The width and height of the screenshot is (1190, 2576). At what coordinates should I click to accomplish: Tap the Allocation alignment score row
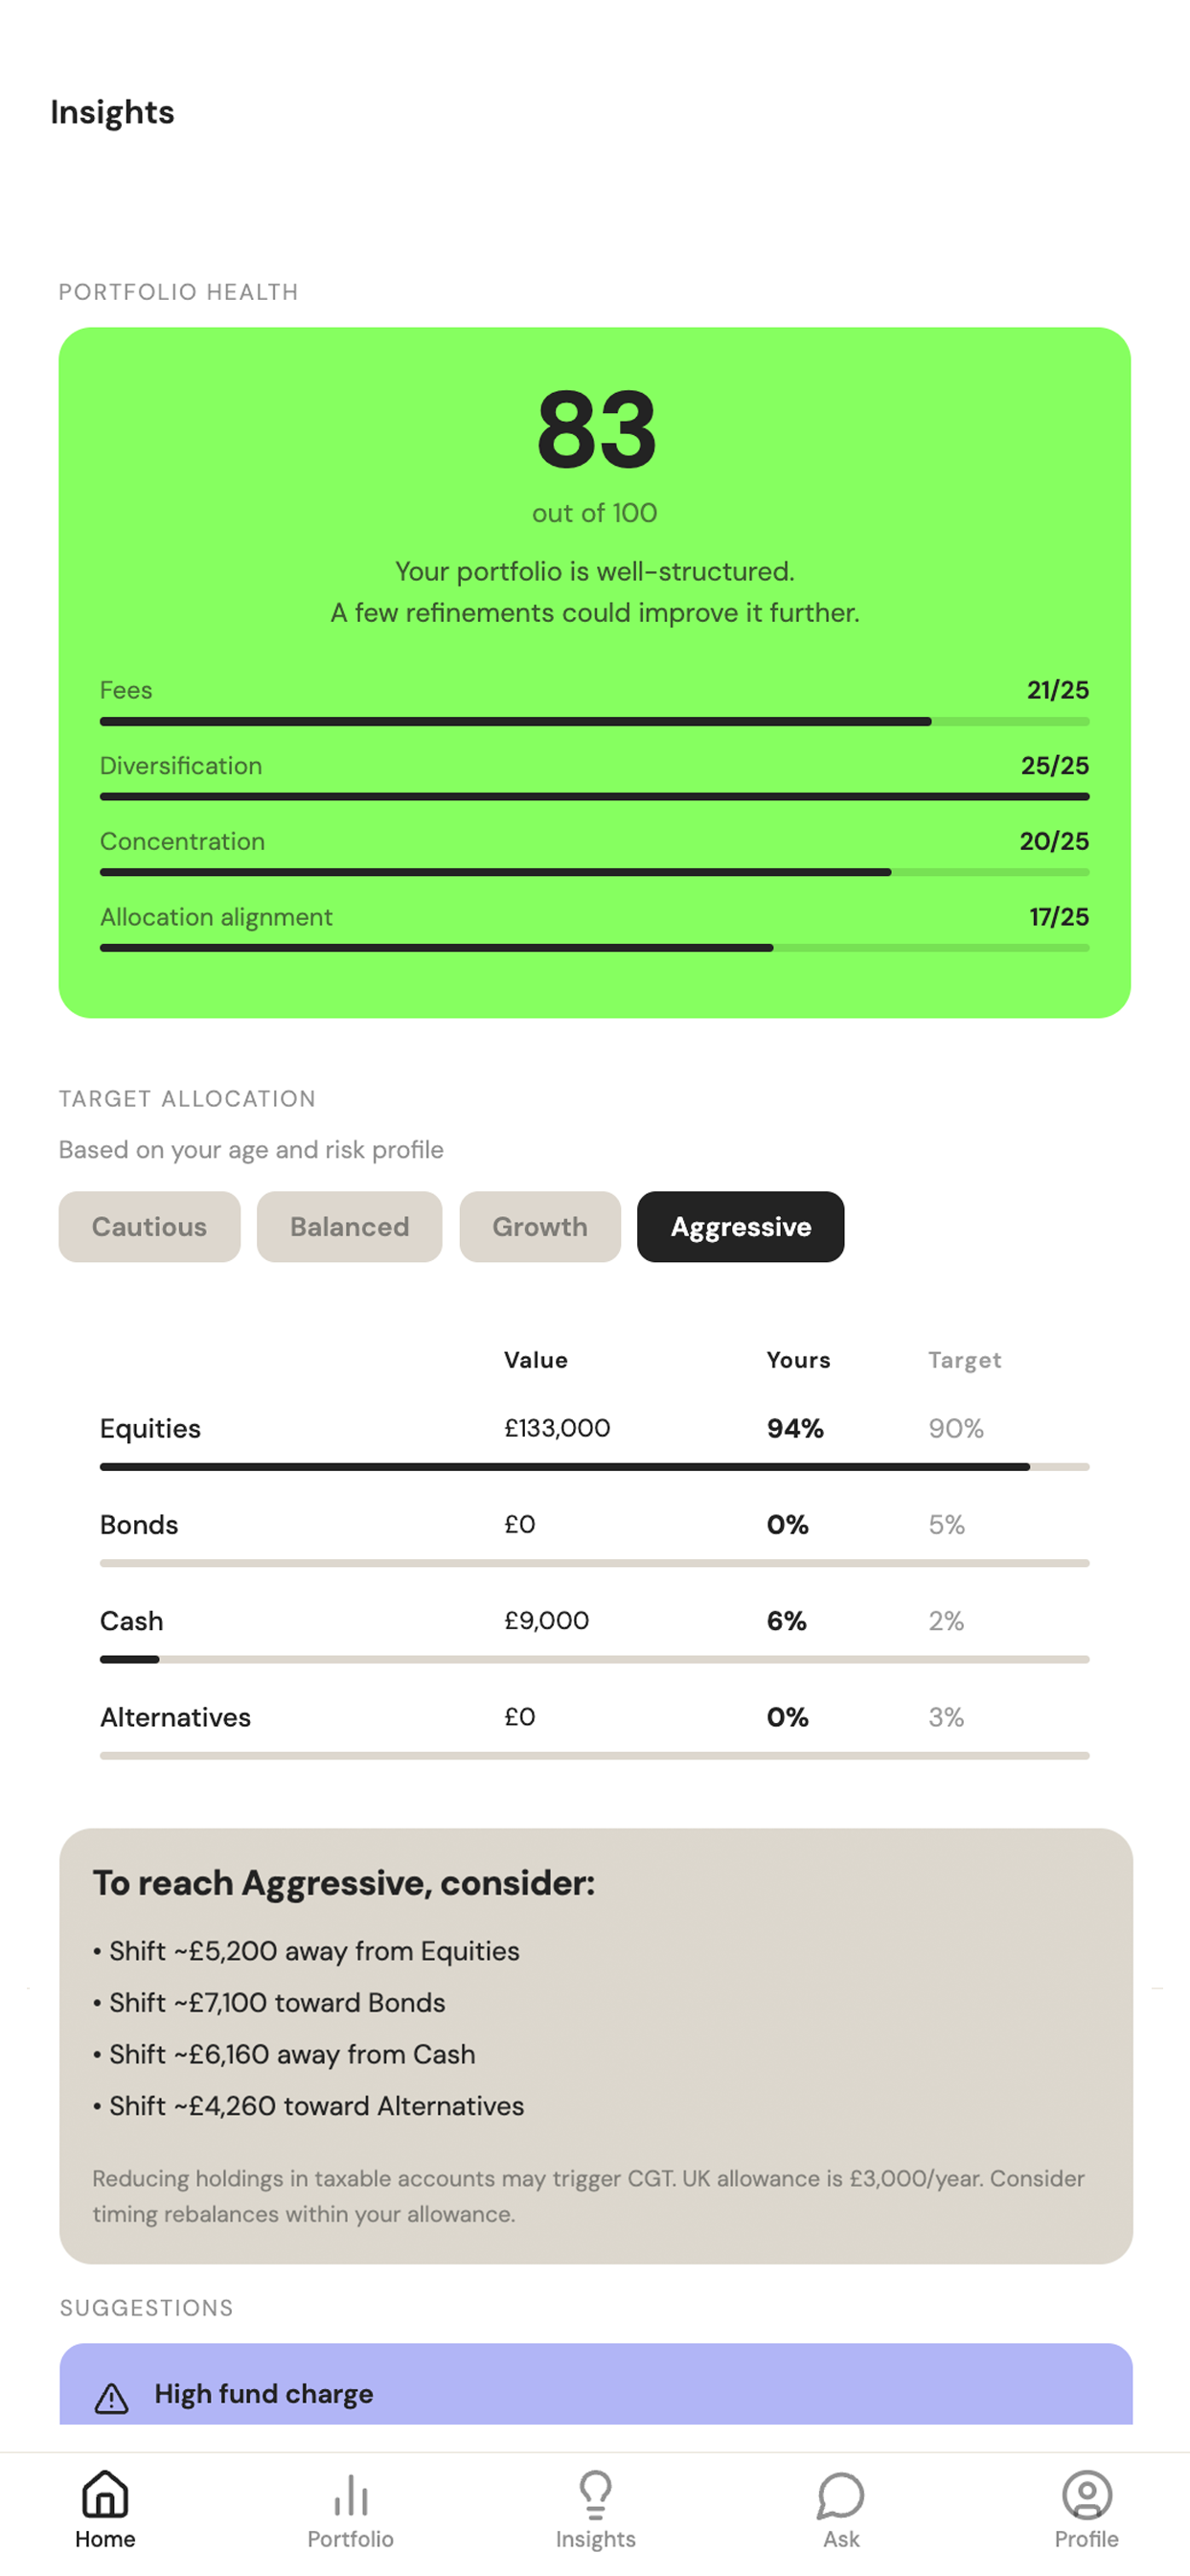[594, 917]
